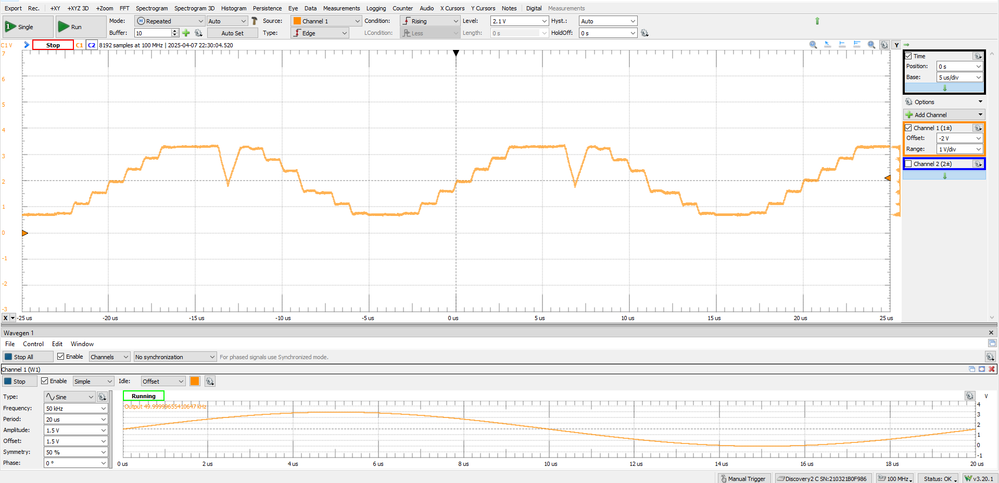
Task: Click Stop All in Wavegen
Action: pyautogui.click(x=27, y=357)
